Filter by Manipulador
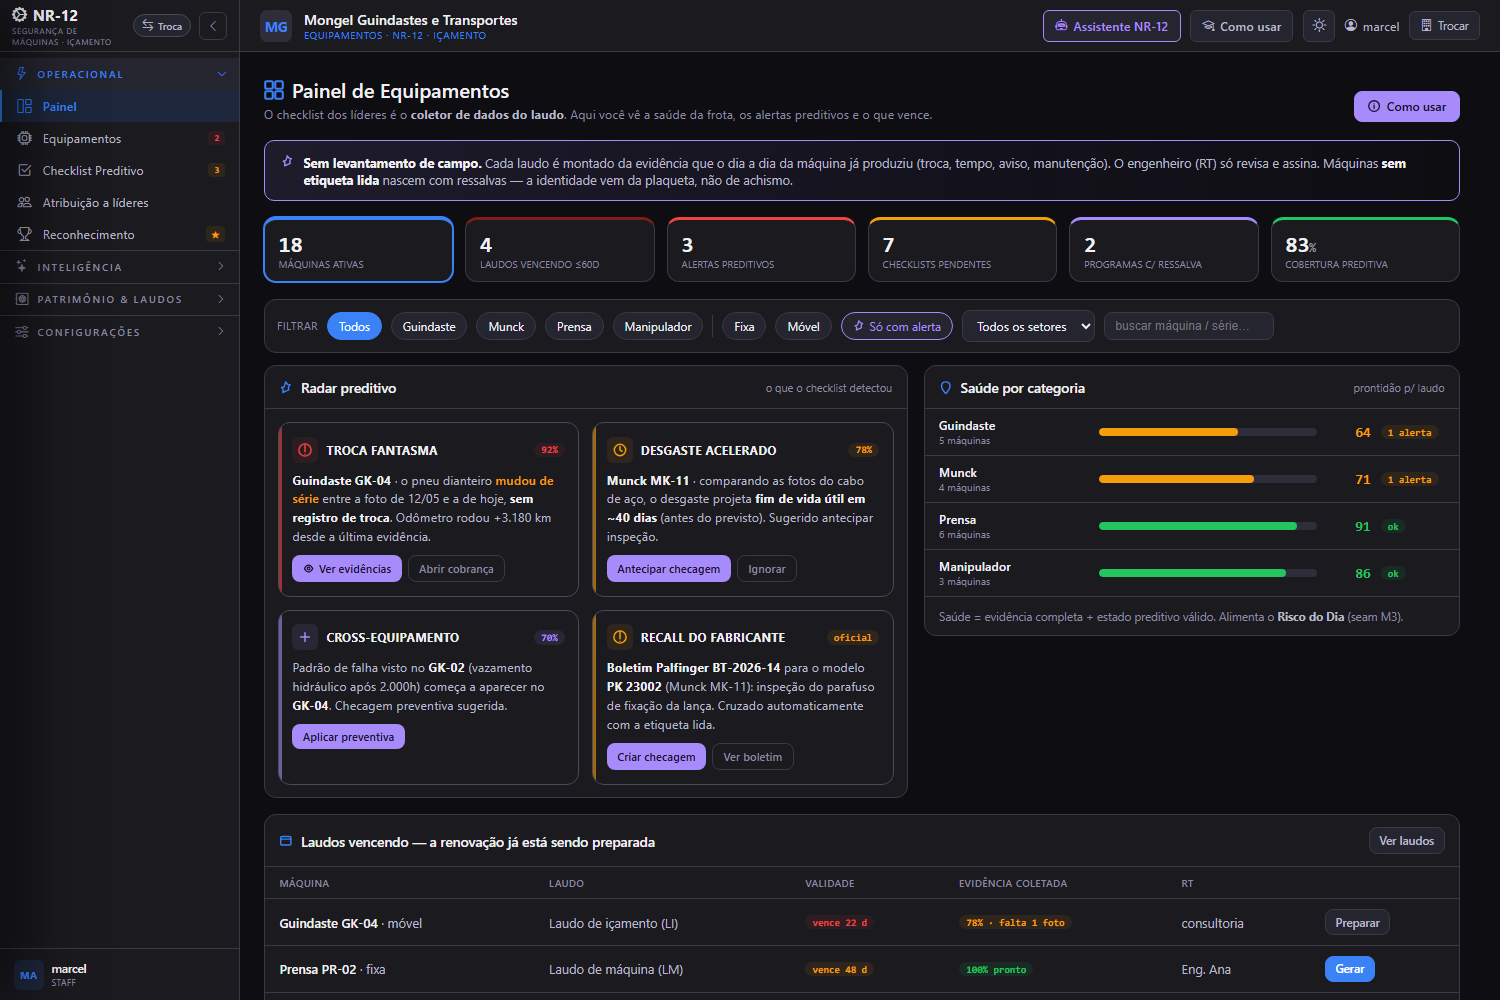 click(658, 326)
